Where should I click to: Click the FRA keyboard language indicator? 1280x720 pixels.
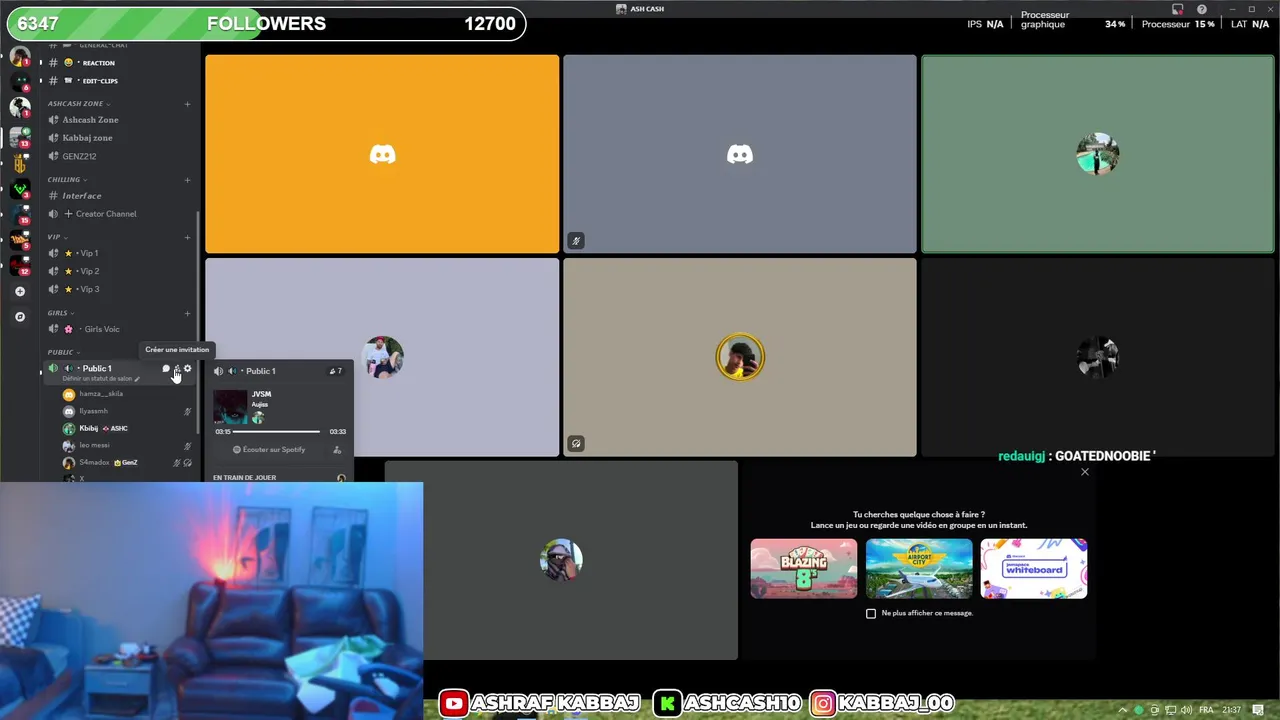click(x=1207, y=710)
